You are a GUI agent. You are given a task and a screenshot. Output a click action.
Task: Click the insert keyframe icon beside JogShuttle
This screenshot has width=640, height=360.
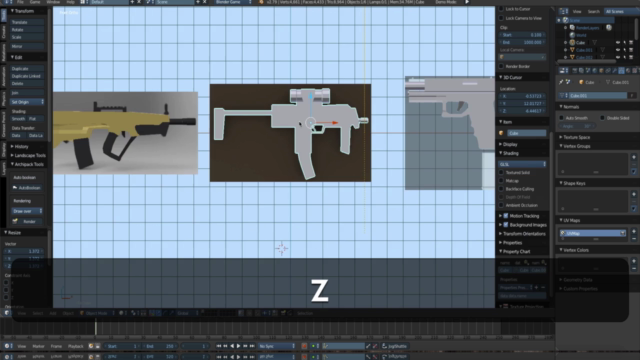point(368,346)
